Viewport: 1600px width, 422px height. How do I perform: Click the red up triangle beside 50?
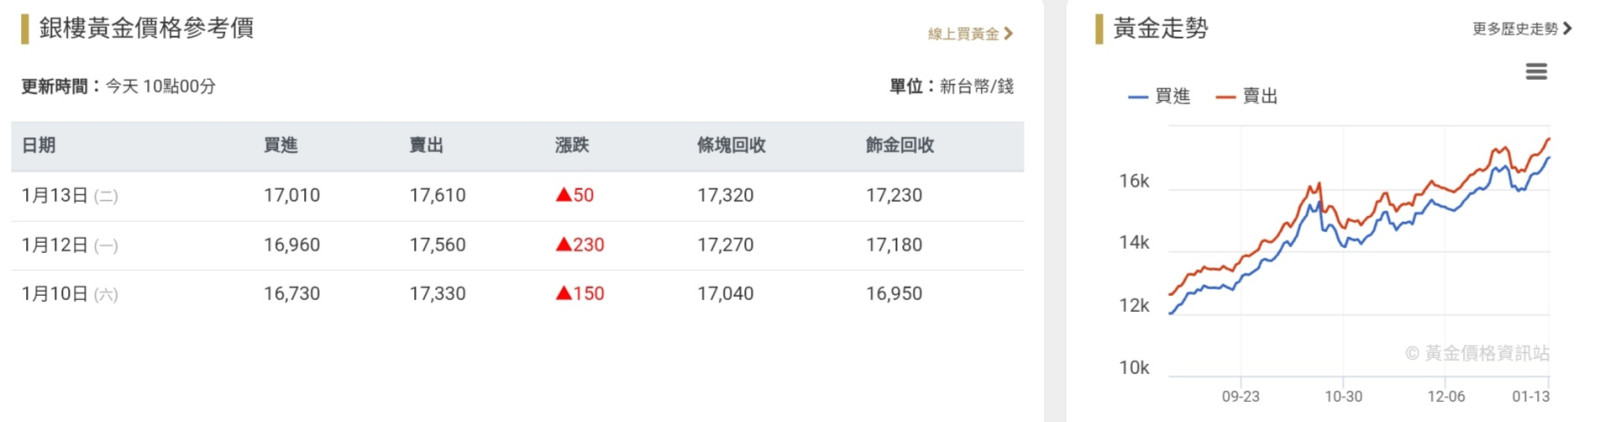(x=564, y=195)
